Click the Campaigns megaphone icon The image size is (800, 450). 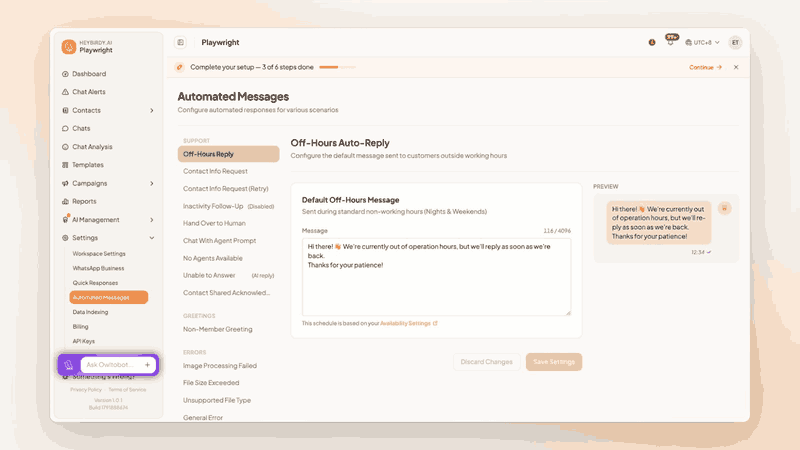pyautogui.click(x=65, y=183)
